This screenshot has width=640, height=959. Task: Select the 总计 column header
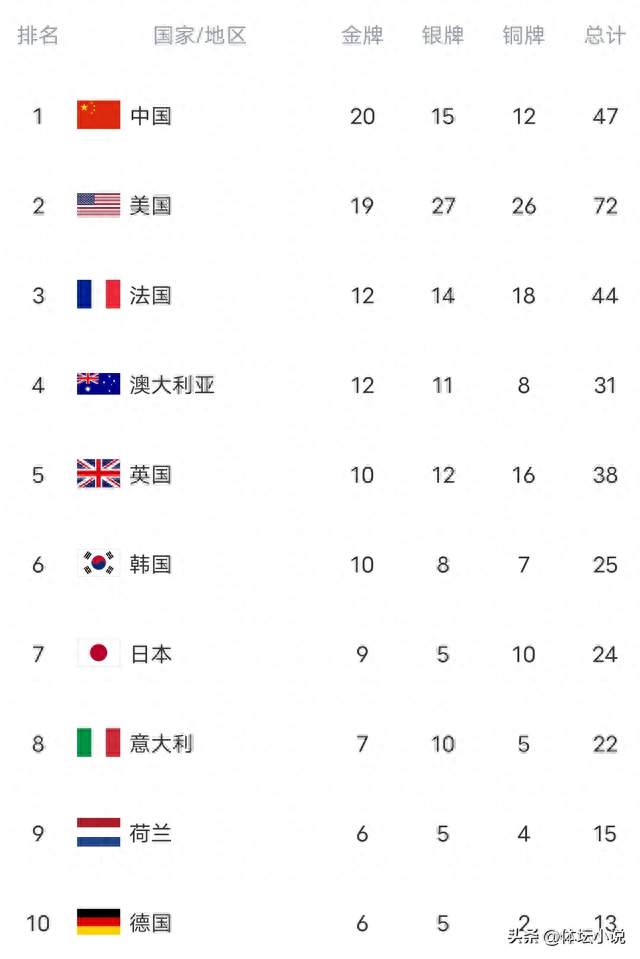coord(605,35)
